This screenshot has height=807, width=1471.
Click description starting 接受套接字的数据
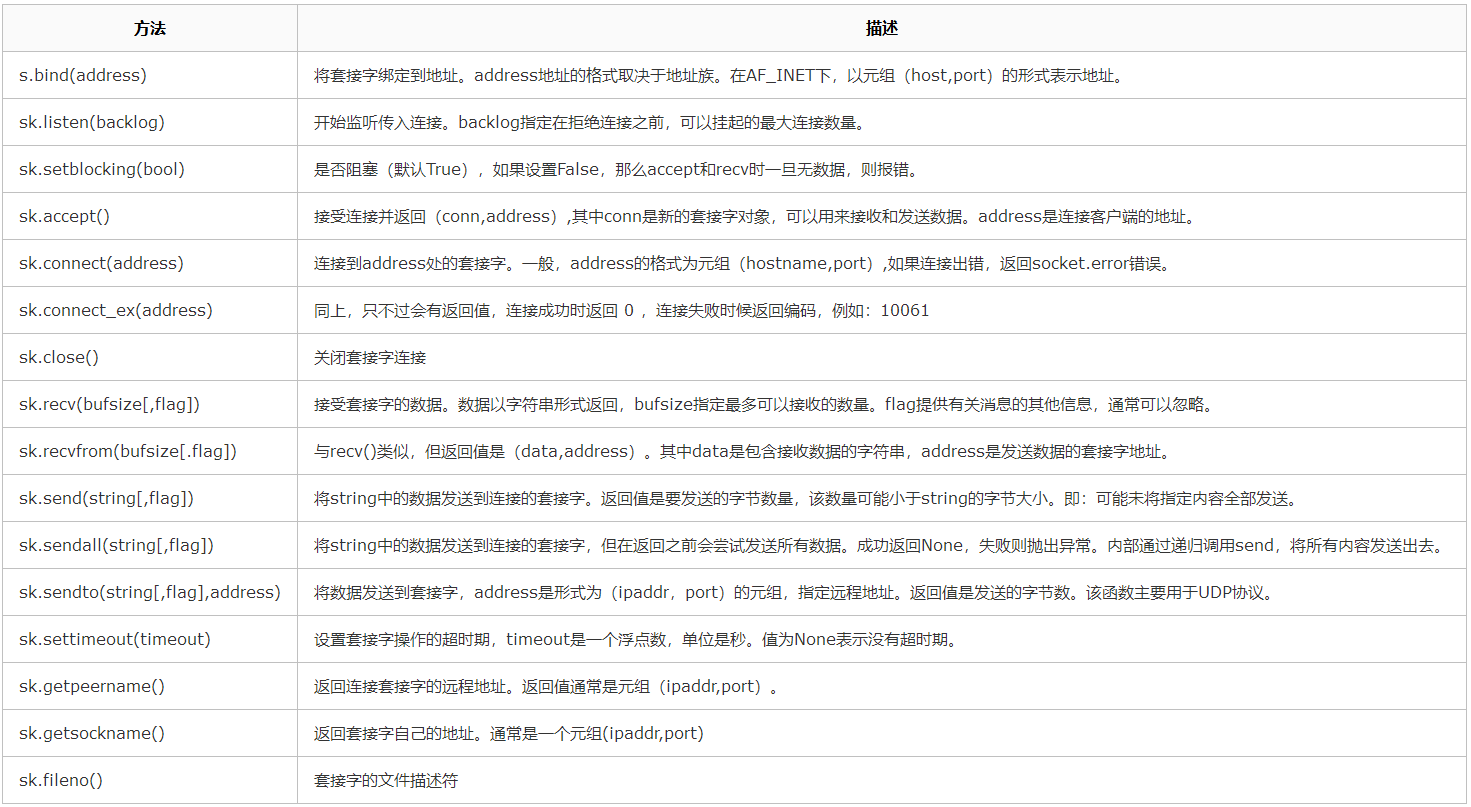(882, 404)
